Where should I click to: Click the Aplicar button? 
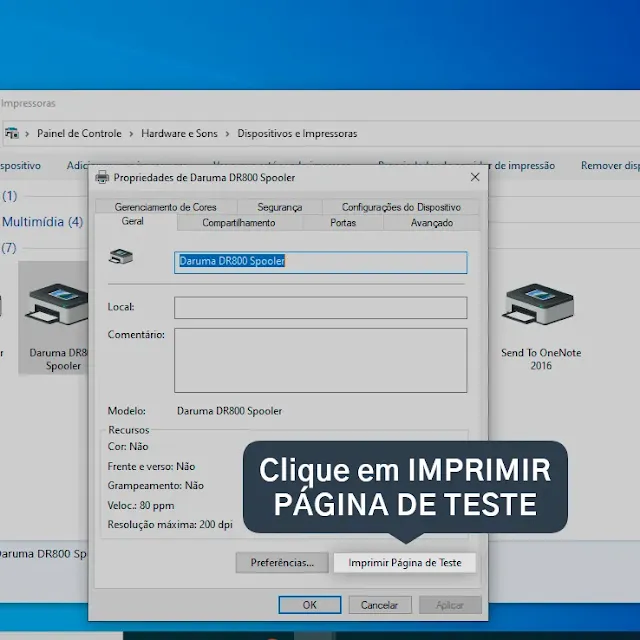(450, 604)
